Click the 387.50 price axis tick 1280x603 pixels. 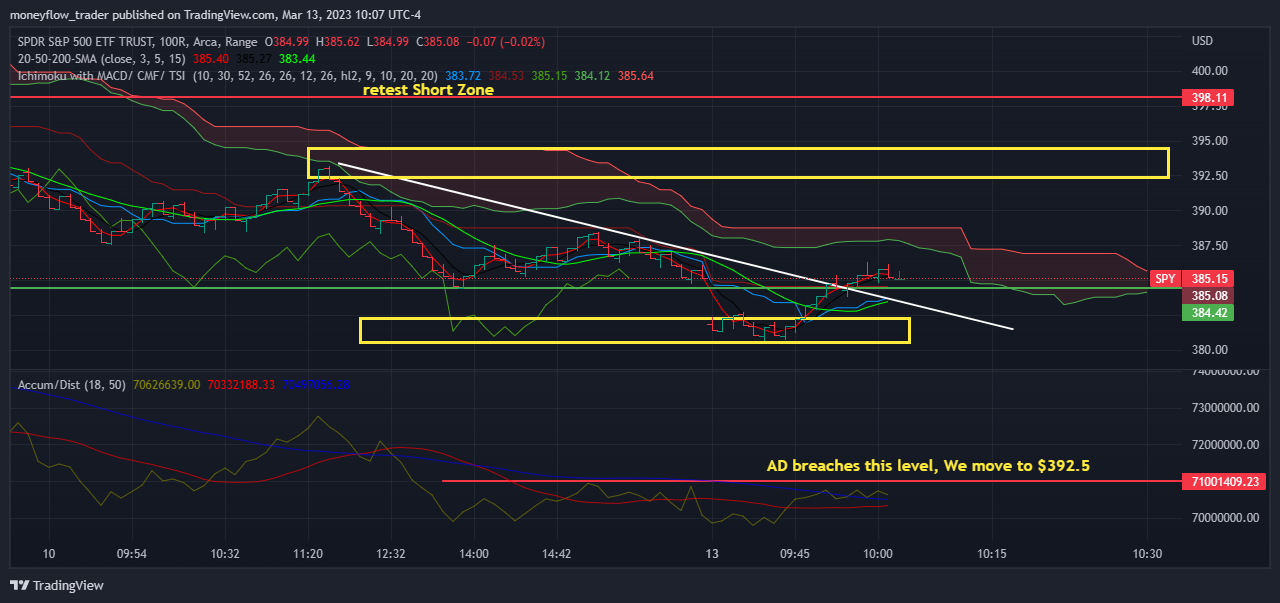click(1209, 246)
